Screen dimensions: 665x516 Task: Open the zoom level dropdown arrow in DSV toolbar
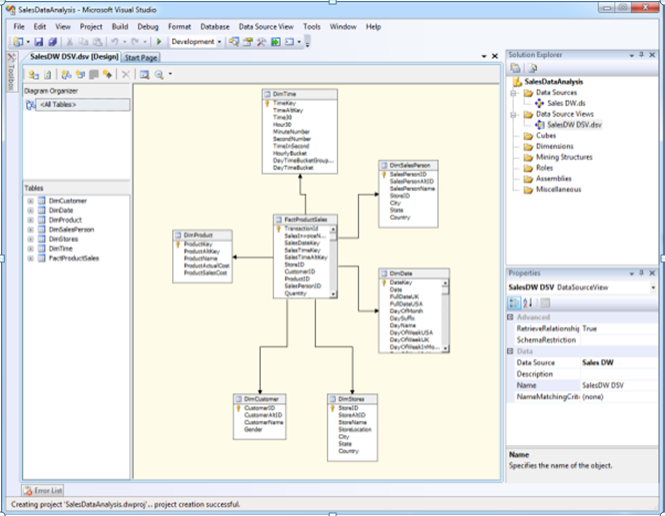point(170,74)
